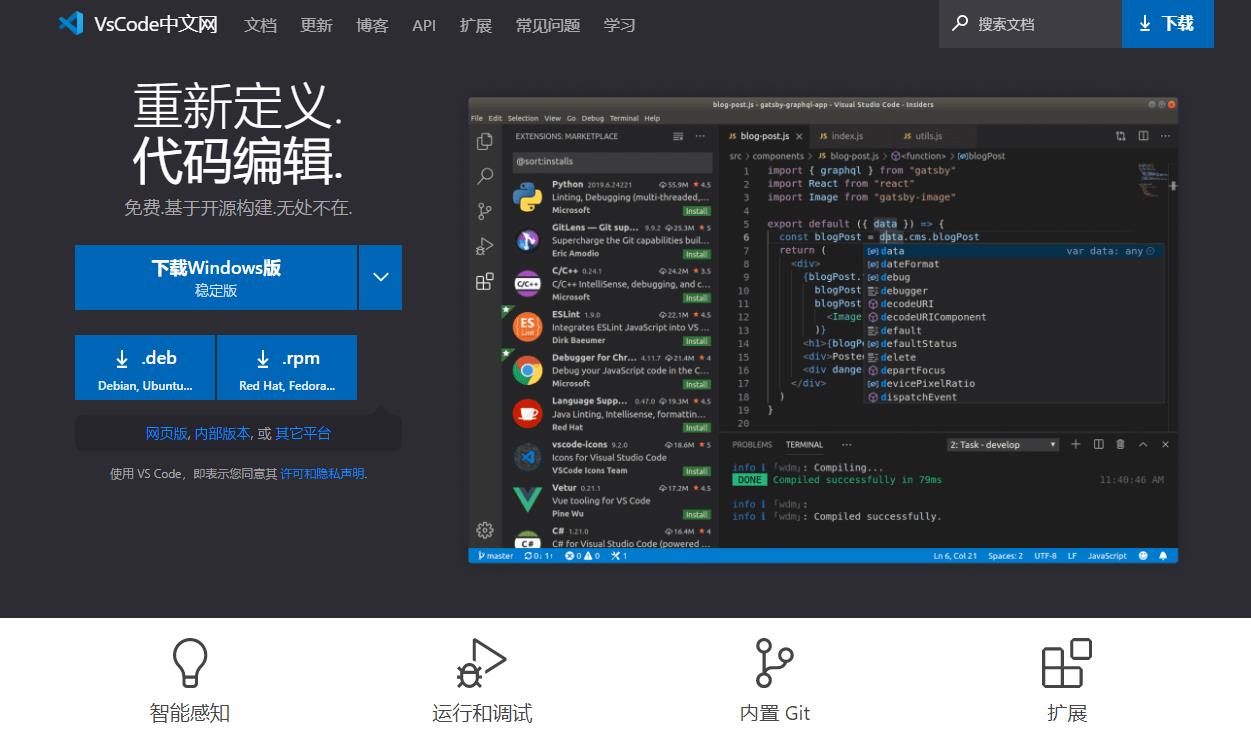Click the 内置 Git feature label
This screenshot has height=739, width=1251.
click(775, 713)
